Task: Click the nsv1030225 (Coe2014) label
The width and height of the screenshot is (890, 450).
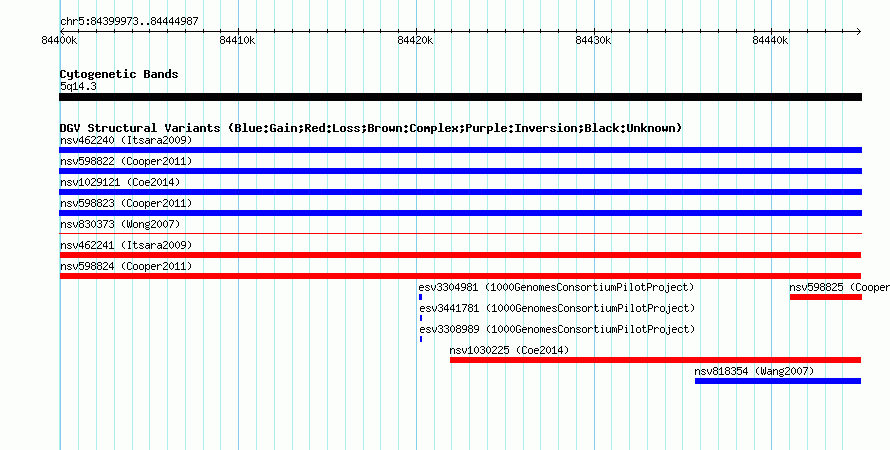Action: point(509,350)
